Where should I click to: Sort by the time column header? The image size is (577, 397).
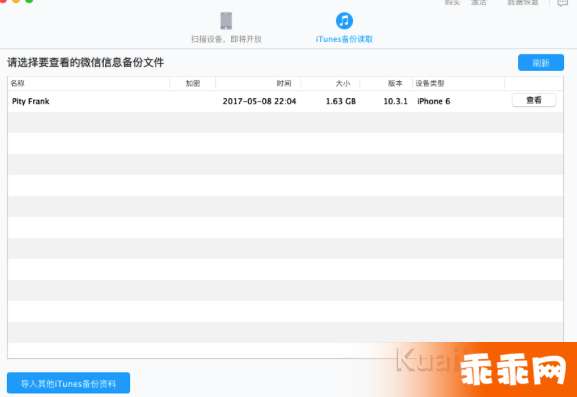click(x=284, y=84)
